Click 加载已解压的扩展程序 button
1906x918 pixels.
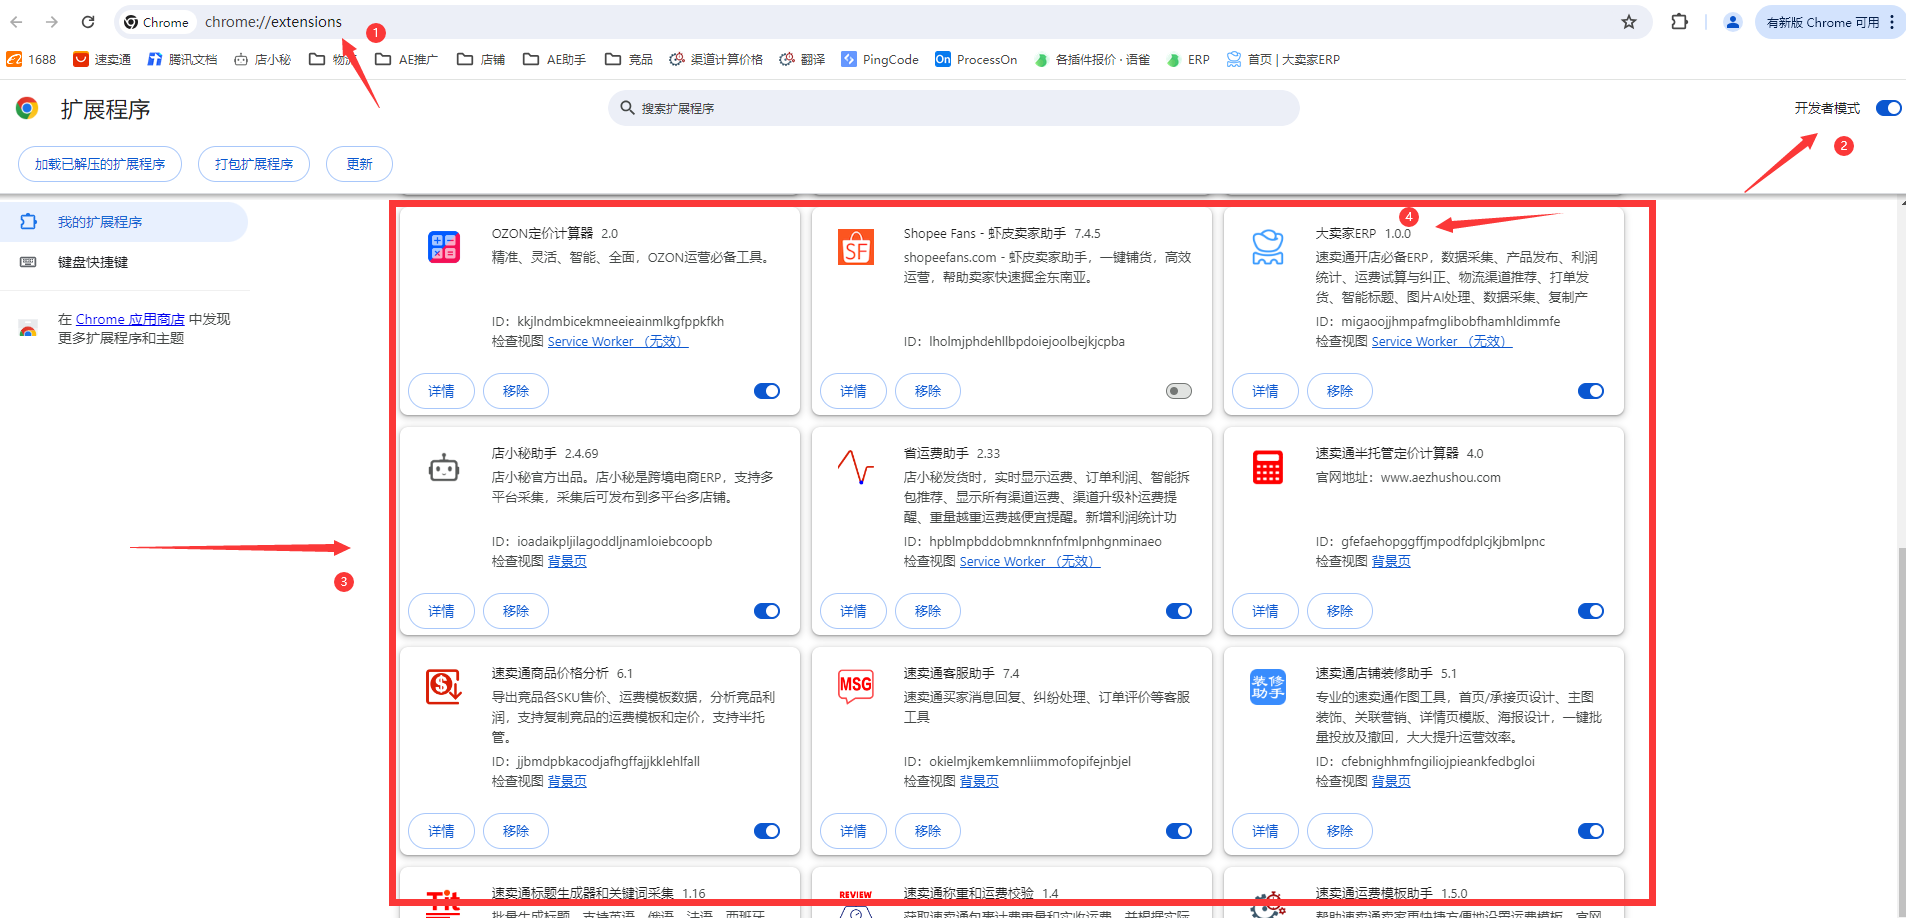click(100, 164)
